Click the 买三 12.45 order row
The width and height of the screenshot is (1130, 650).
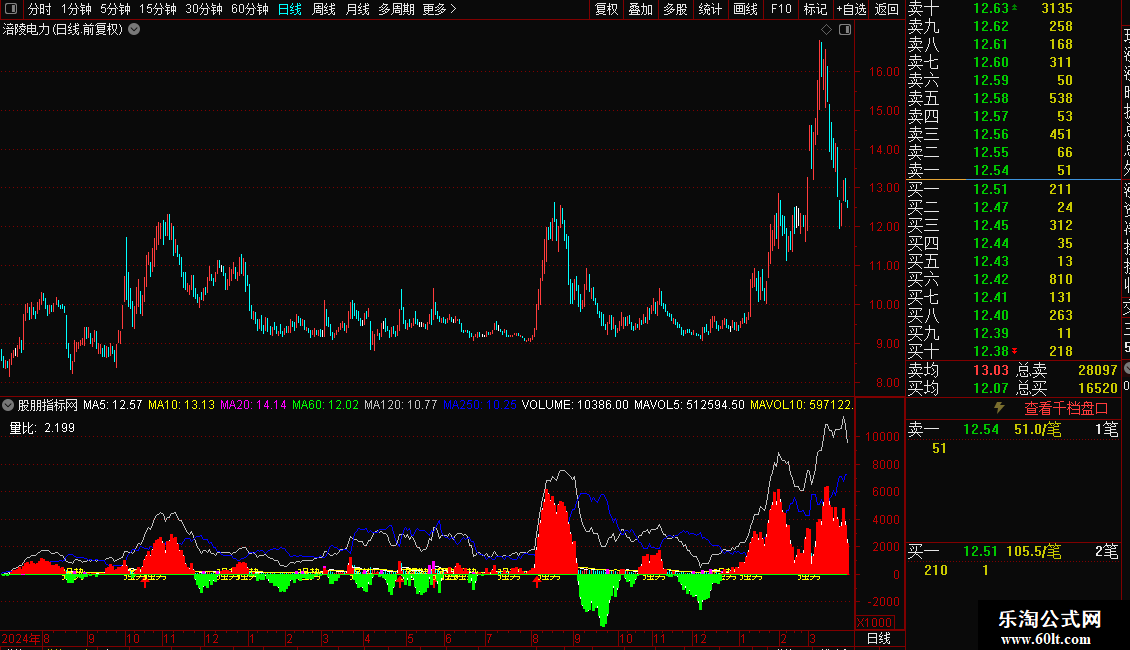click(1014, 225)
